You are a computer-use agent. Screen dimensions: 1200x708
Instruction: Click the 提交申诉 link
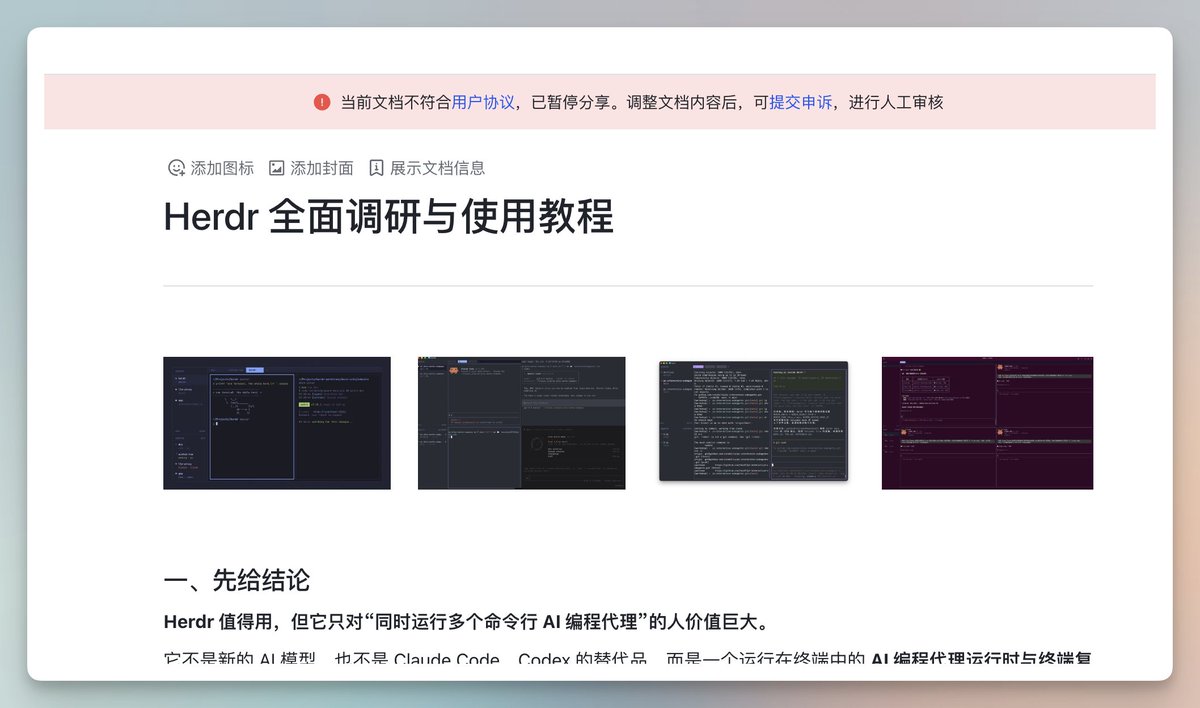coord(800,102)
